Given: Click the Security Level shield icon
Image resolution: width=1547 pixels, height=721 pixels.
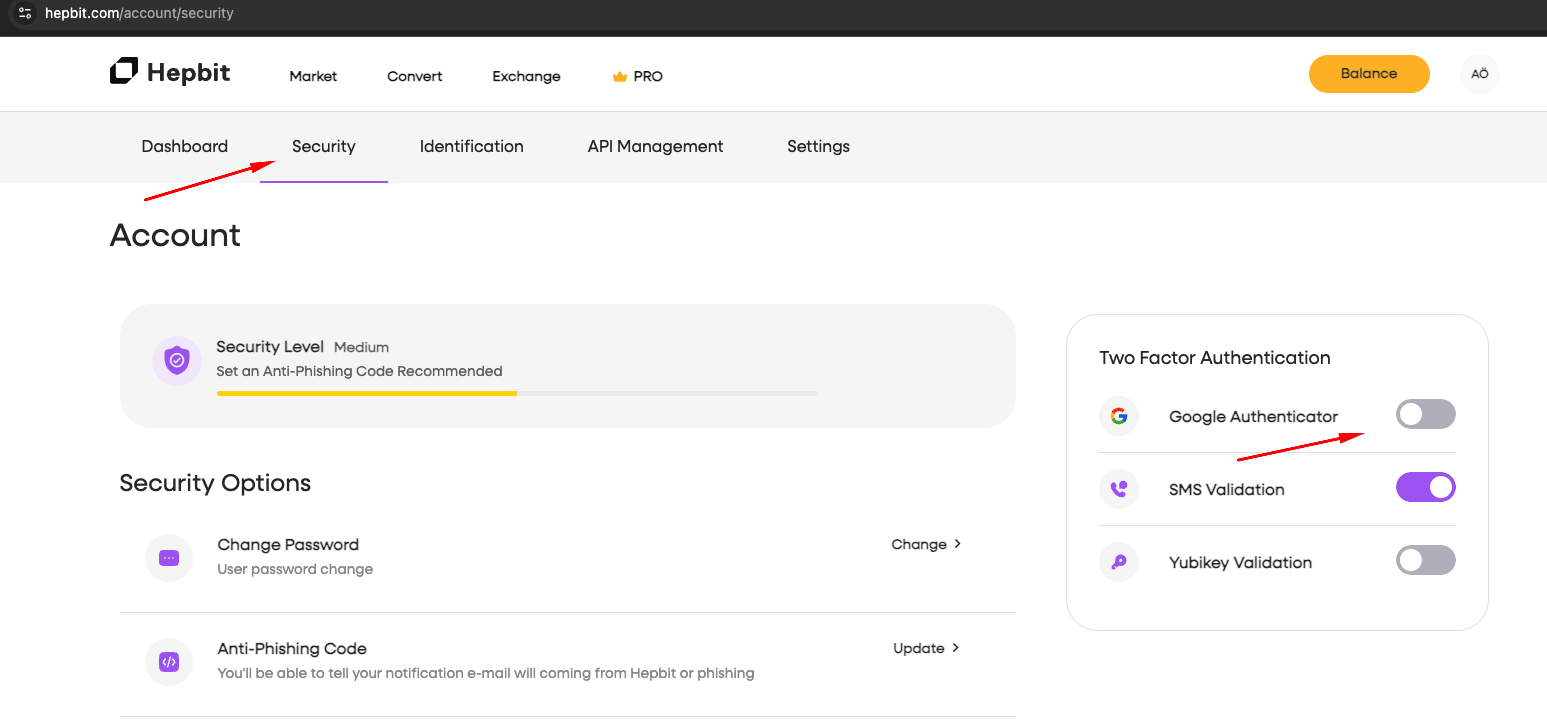Looking at the screenshot, I should tap(177, 360).
